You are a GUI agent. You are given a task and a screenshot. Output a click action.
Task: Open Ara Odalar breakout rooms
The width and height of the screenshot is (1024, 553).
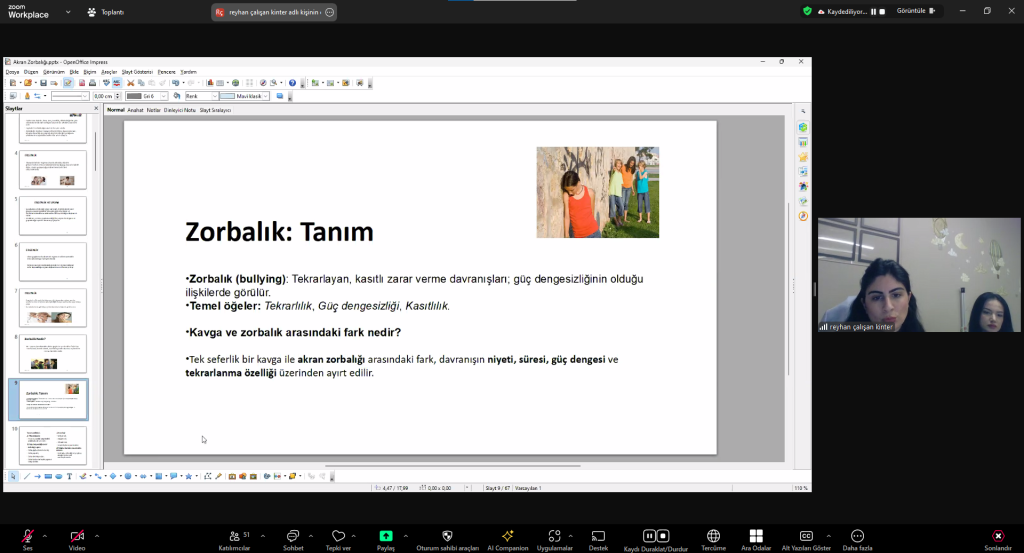pyautogui.click(x=756, y=536)
